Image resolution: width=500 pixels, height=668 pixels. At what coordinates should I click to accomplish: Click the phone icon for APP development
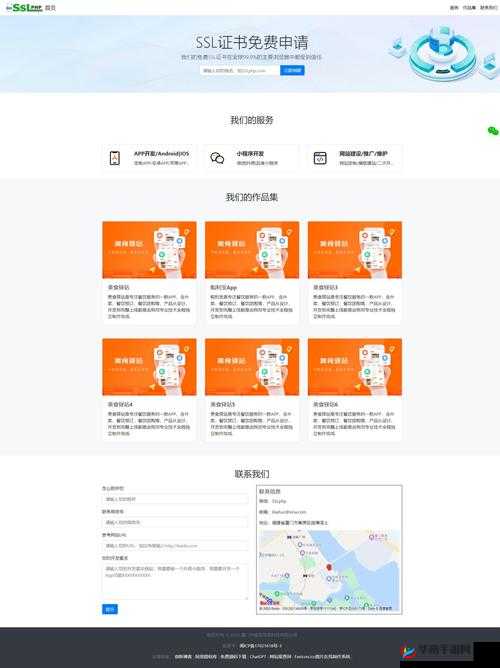115,158
